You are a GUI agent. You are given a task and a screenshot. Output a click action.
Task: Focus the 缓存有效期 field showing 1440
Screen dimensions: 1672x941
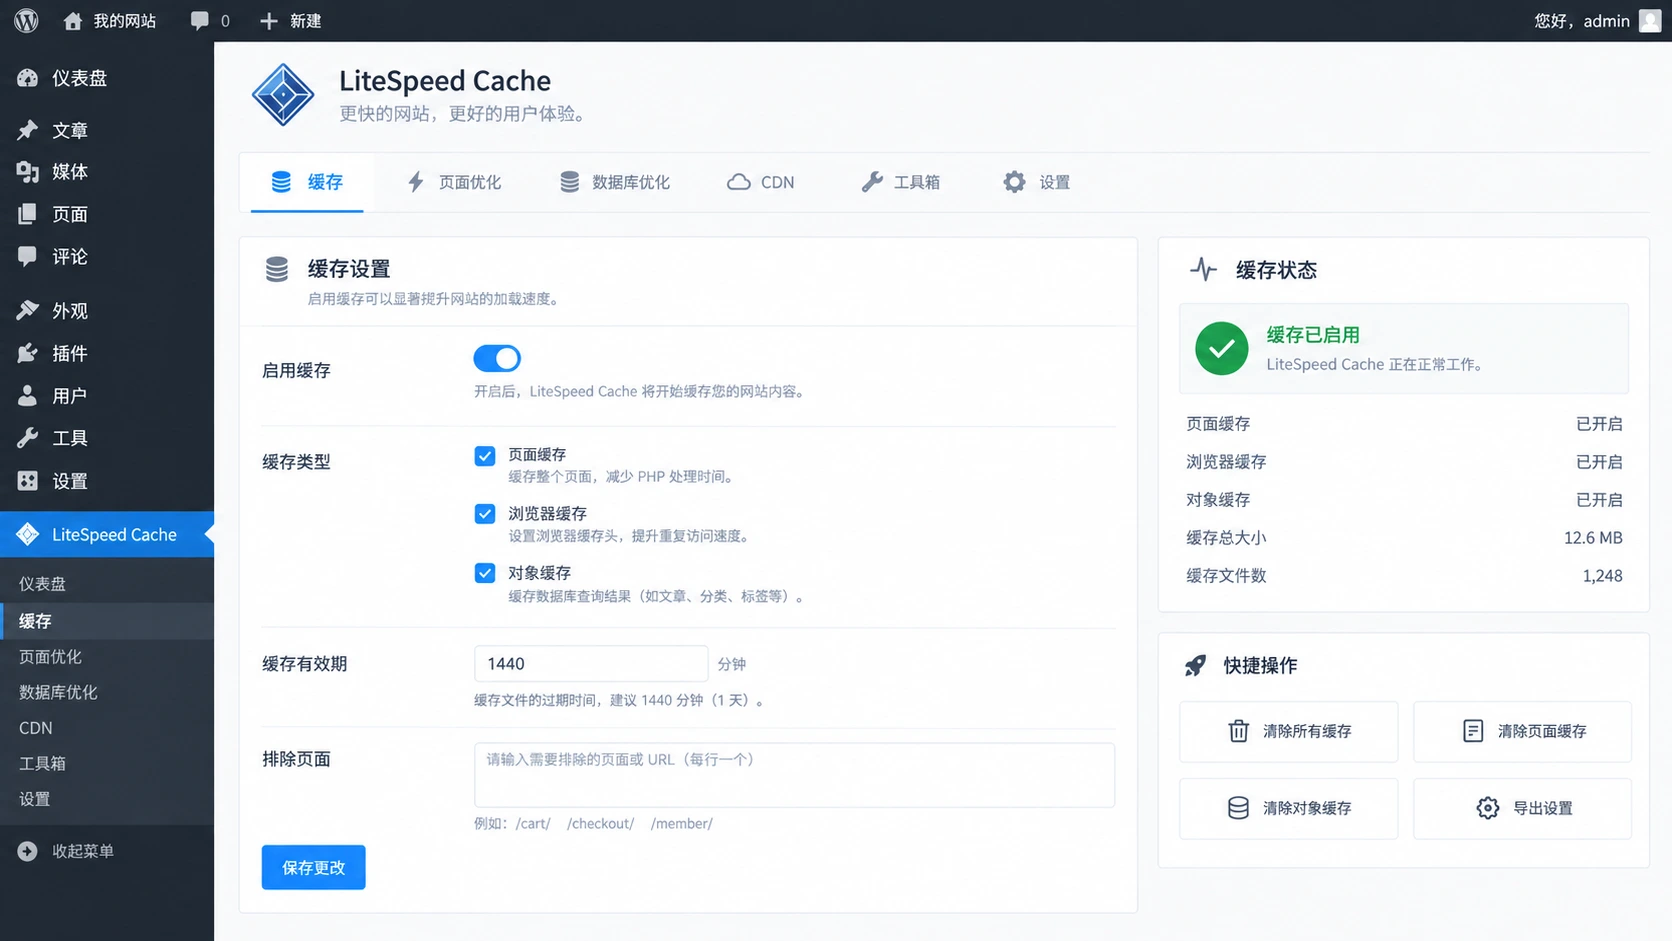tap(591, 664)
